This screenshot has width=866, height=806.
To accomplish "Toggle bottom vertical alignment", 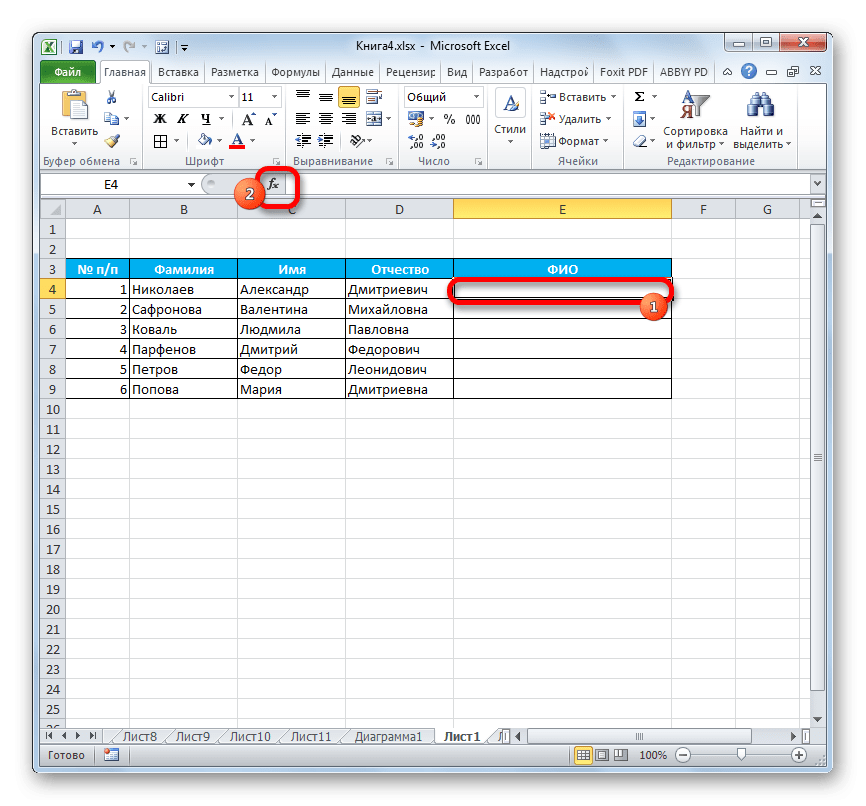I will click(348, 97).
